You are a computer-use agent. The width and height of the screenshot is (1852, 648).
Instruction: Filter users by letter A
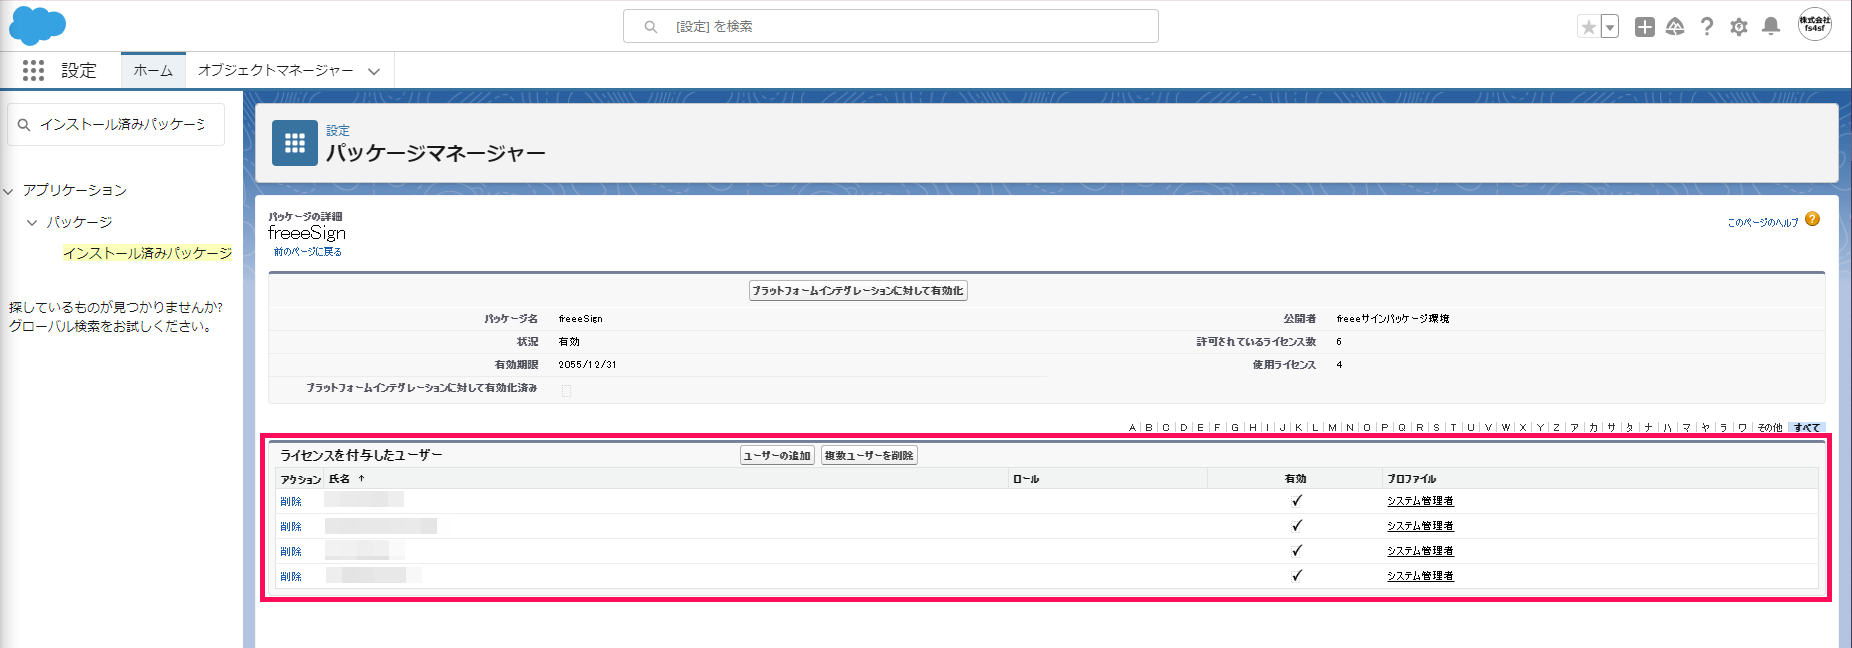pos(1132,427)
